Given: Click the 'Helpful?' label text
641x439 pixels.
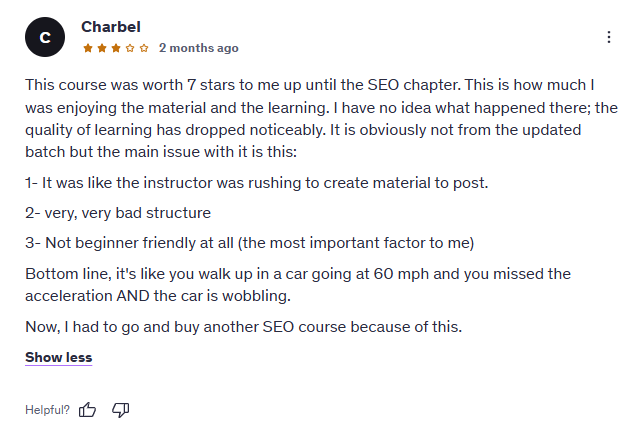Looking at the screenshot, I should (47, 410).
